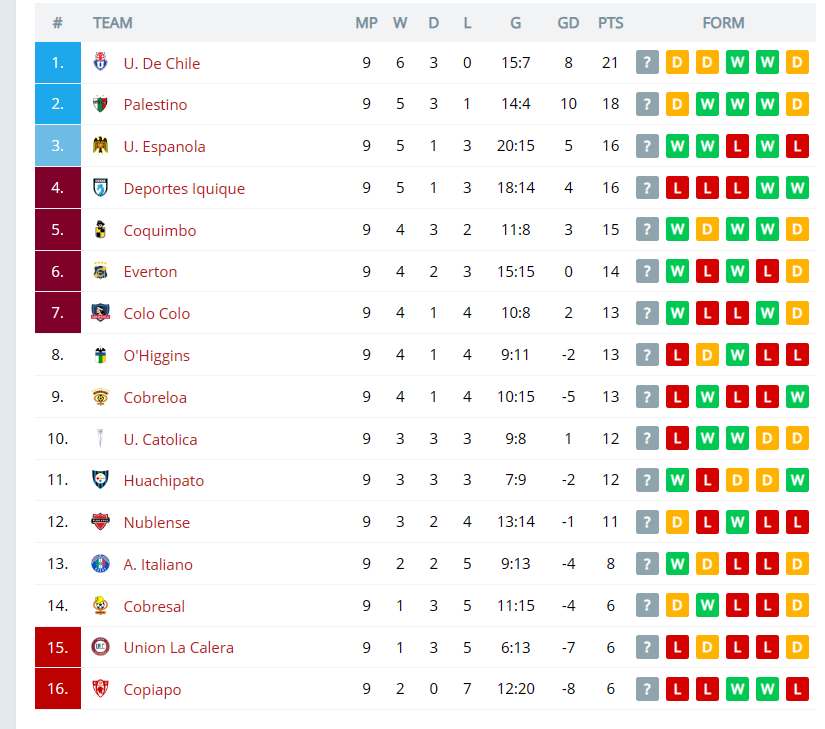This screenshot has width=825, height=729.
Task: Open the Deportes Iquique team link
Action: click(x=184, y=188)
